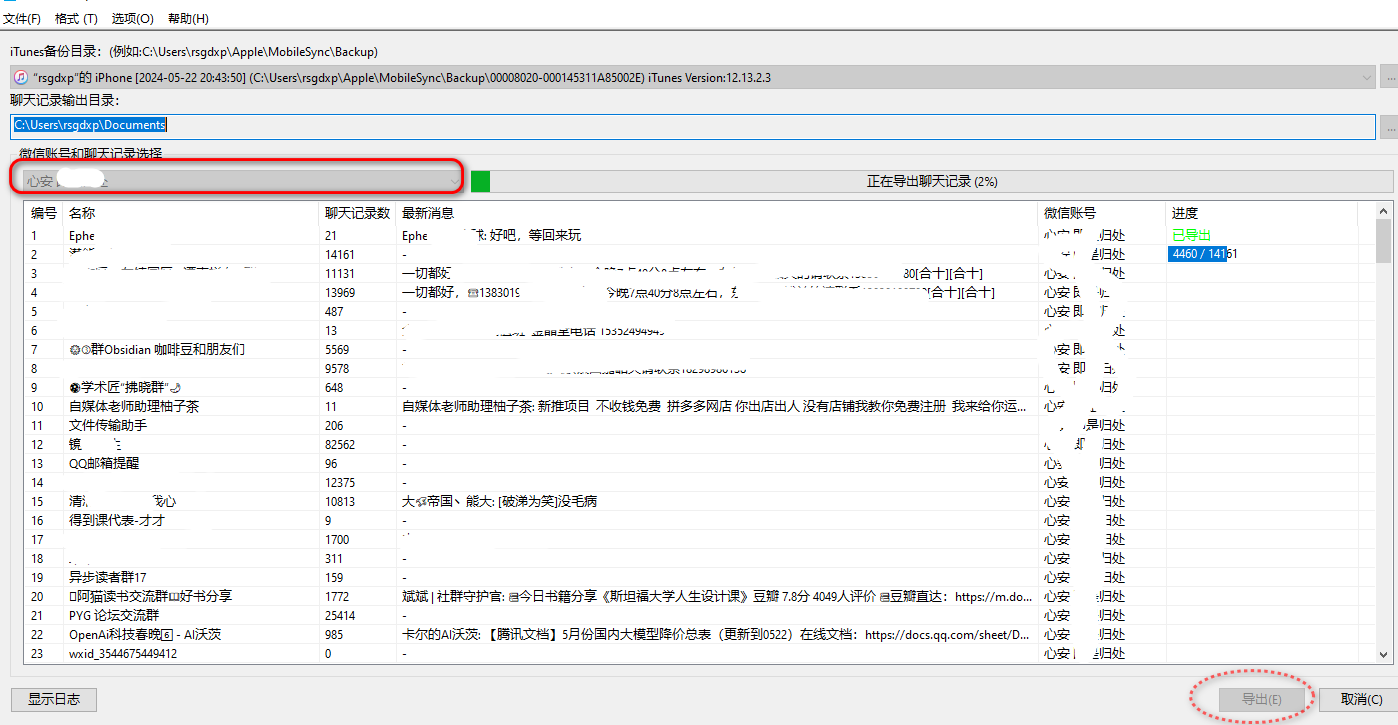Select the 得到课代表-才才 row
The image size is (1398, 725).
700,520
